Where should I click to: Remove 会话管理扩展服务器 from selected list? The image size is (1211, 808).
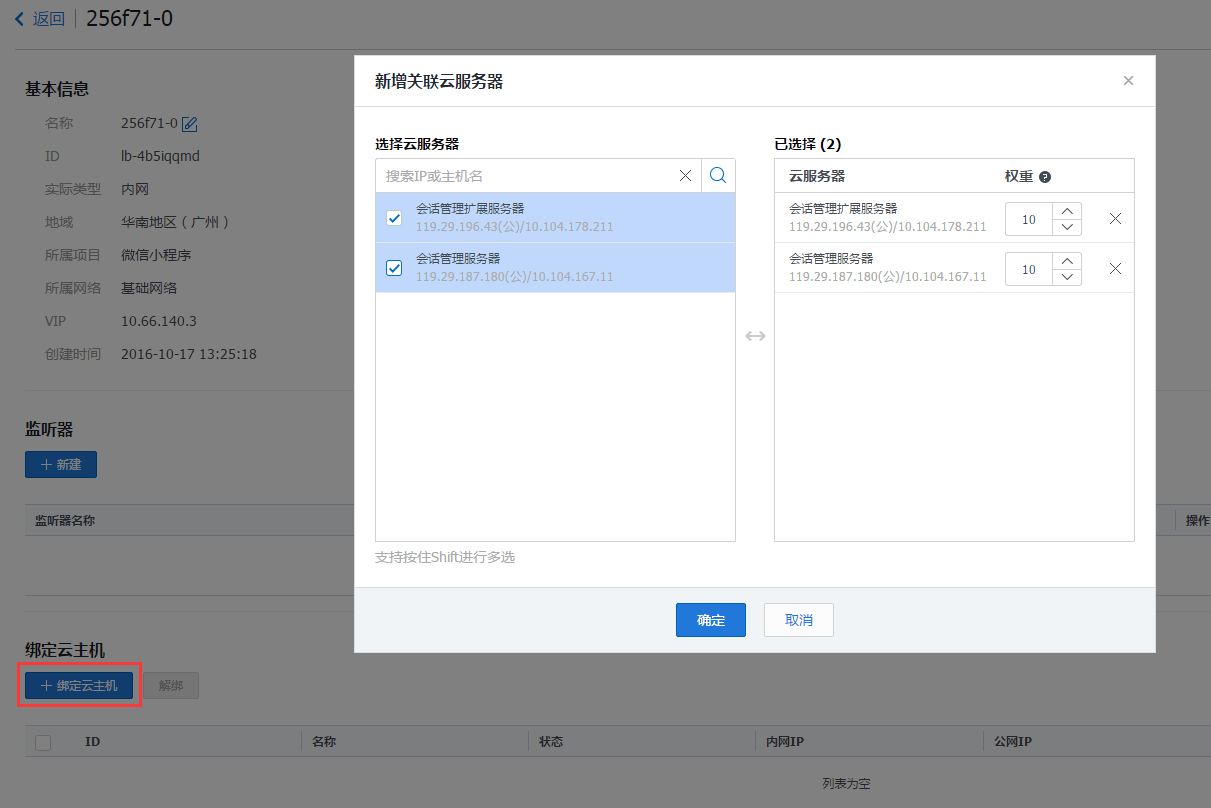pos(1115,218)
